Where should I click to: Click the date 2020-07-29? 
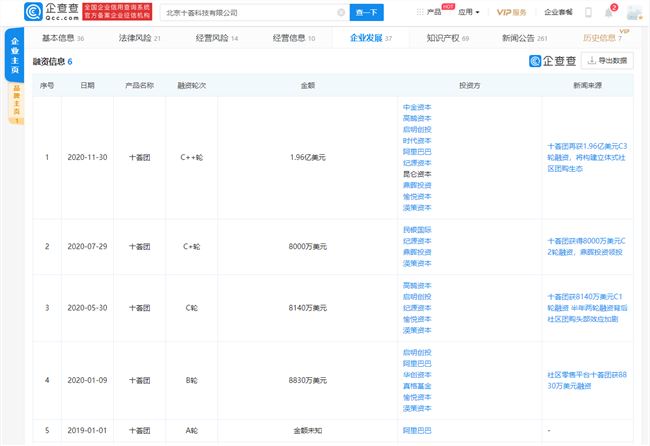coord(87,247)
